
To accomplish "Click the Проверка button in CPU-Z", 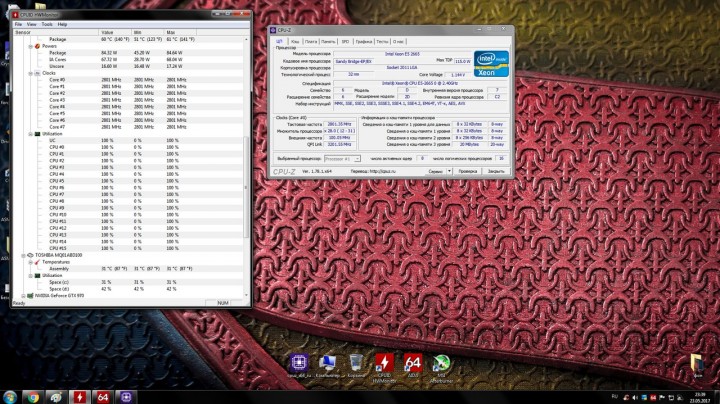I will 467,171.
